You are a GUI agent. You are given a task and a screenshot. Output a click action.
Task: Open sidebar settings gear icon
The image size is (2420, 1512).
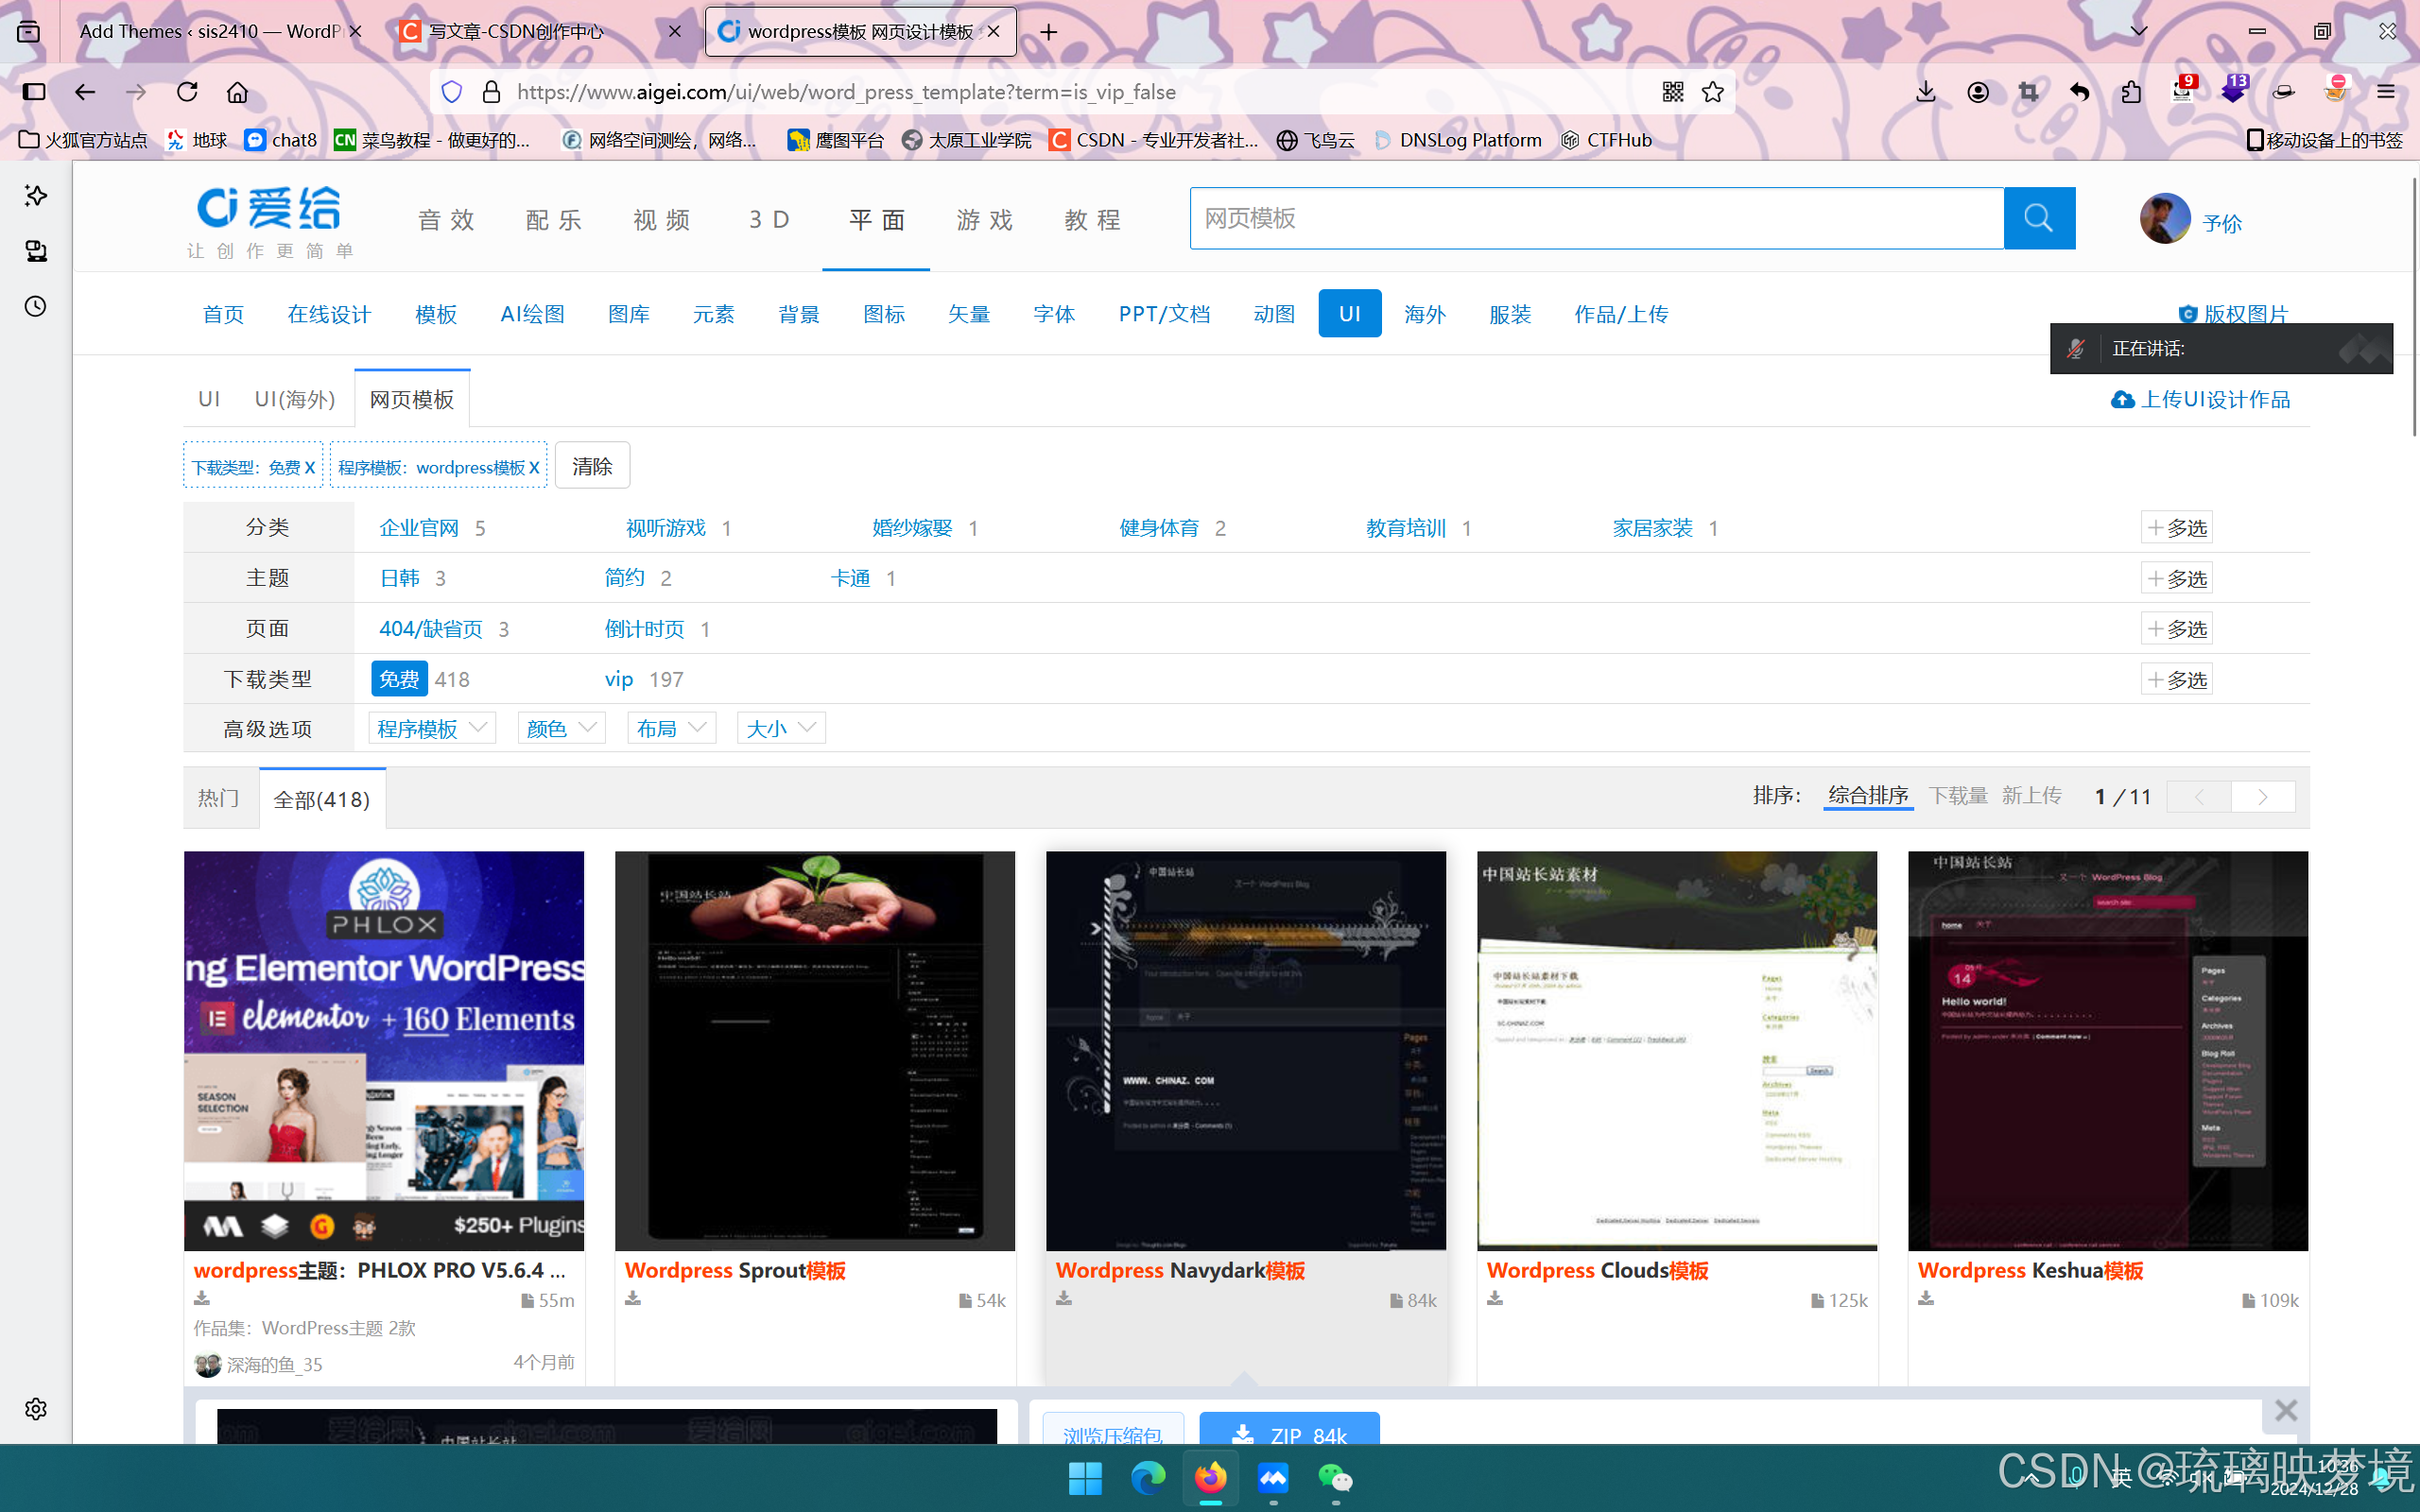[x=36, y=1409]
